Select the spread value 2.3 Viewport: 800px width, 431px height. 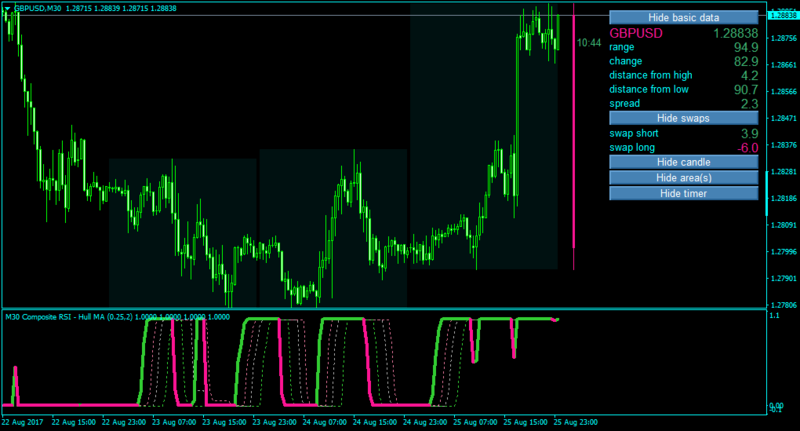(749, 104)
